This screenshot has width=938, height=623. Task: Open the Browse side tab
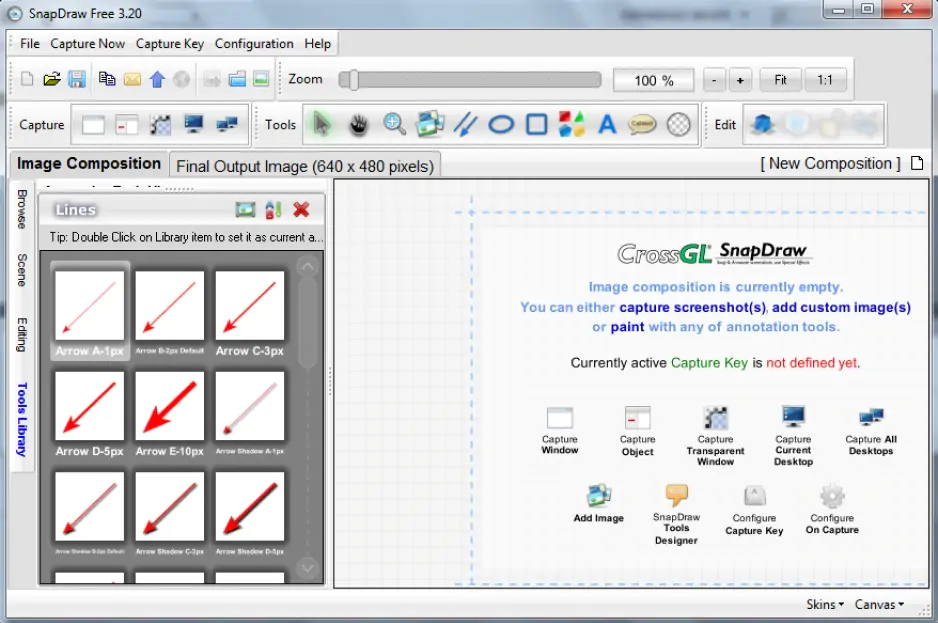[22, 208]
